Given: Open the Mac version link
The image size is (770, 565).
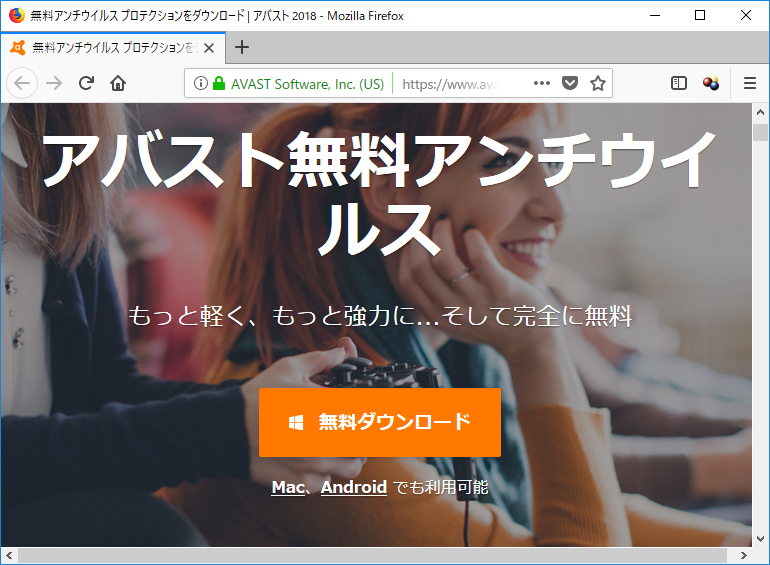Looking at the screenshot, I should 288,487.
